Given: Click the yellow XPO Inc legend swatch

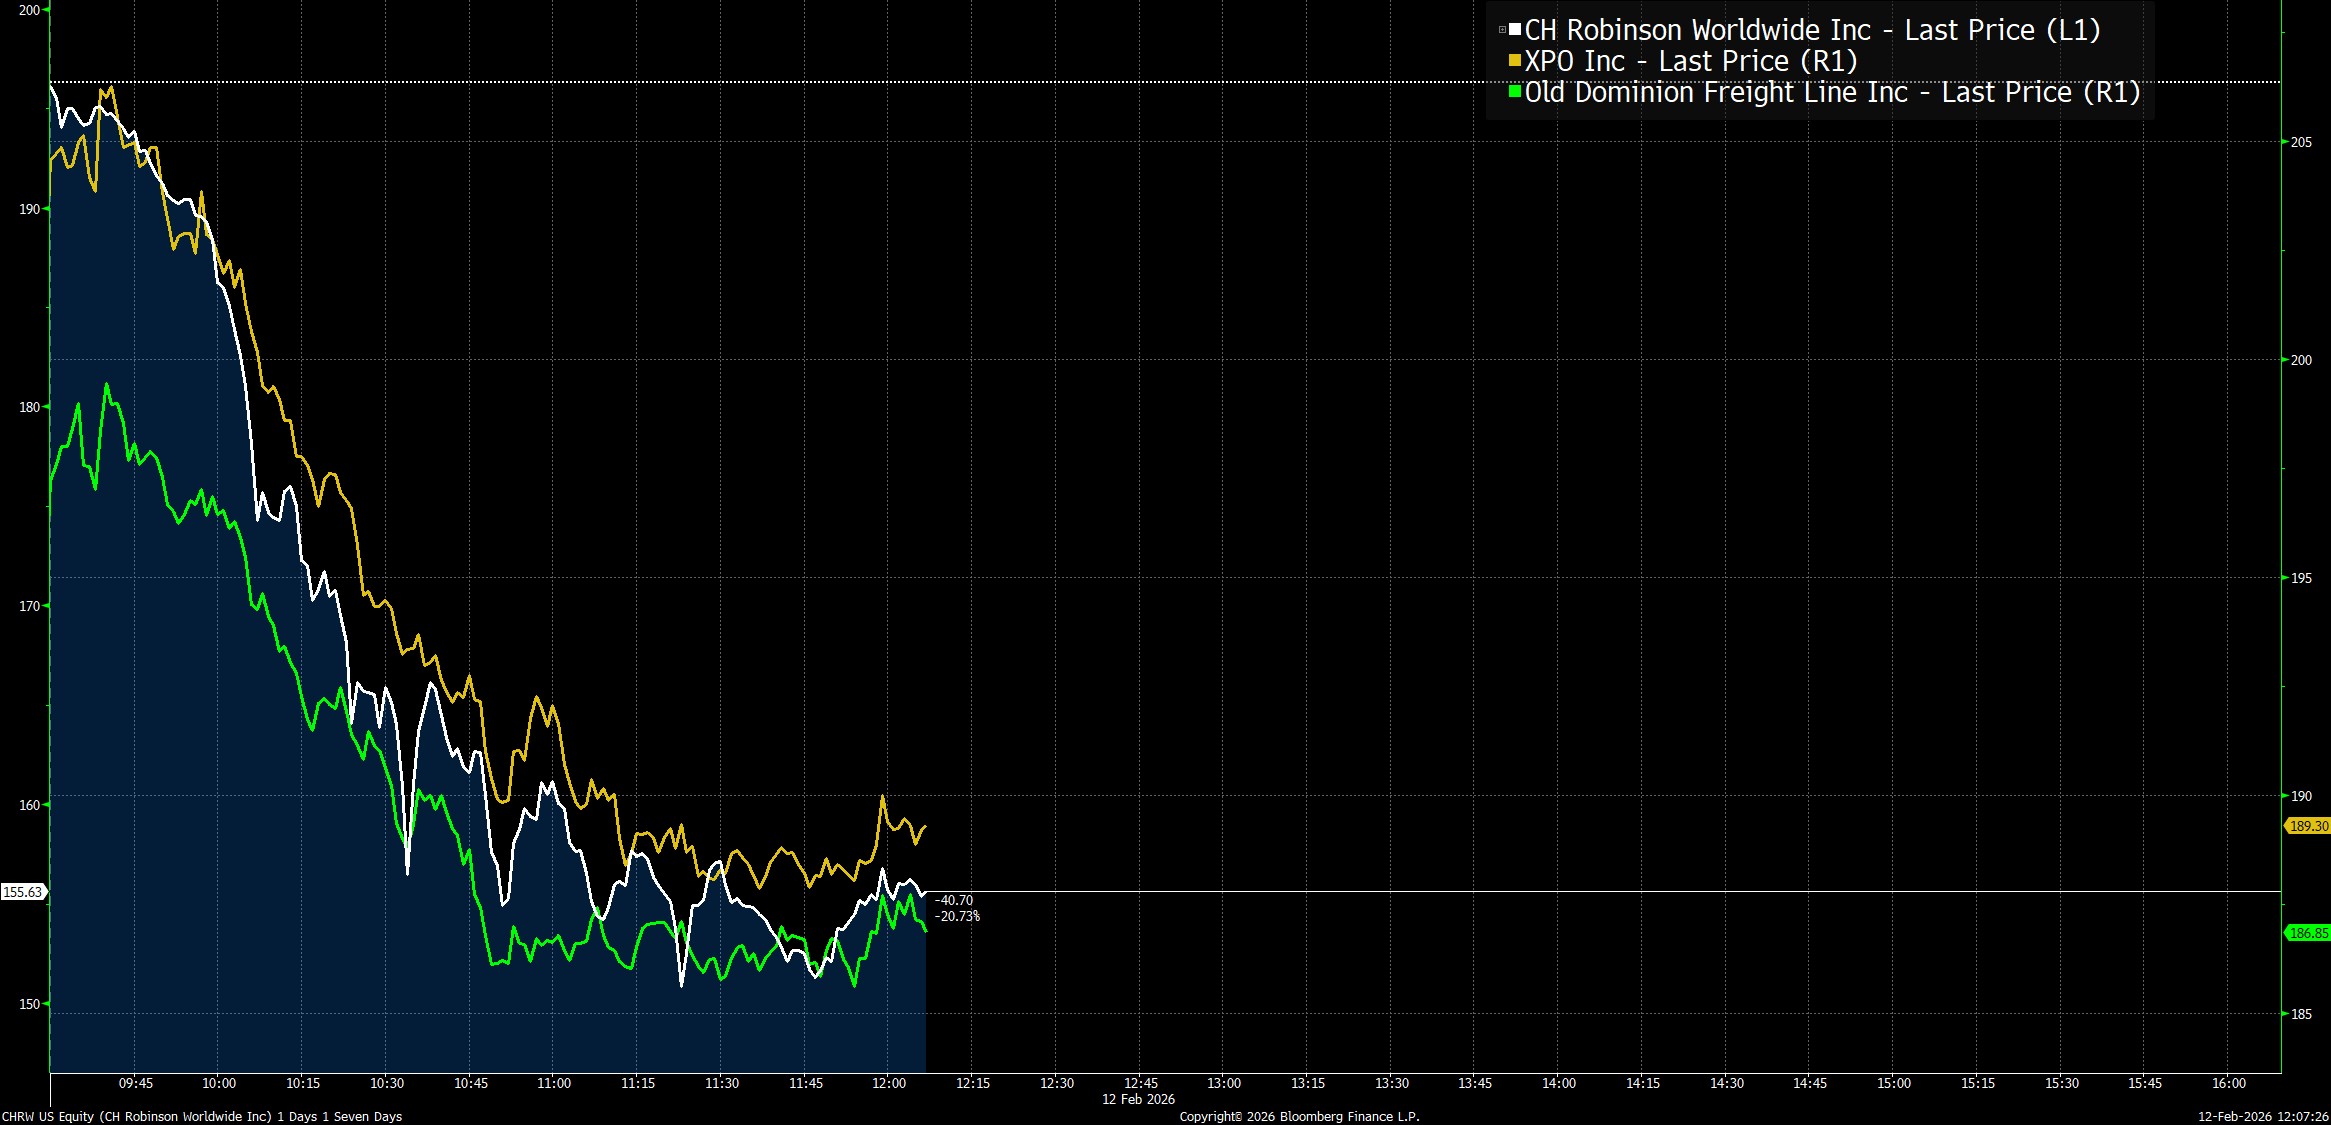Looking at the screenshot, I should click(x=1515, y=61).
